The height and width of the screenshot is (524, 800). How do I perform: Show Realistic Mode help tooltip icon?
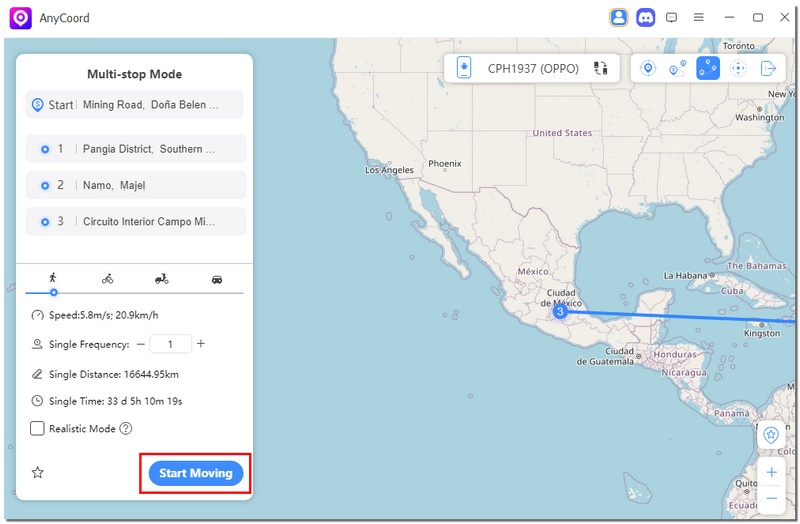tap(126, 428)
